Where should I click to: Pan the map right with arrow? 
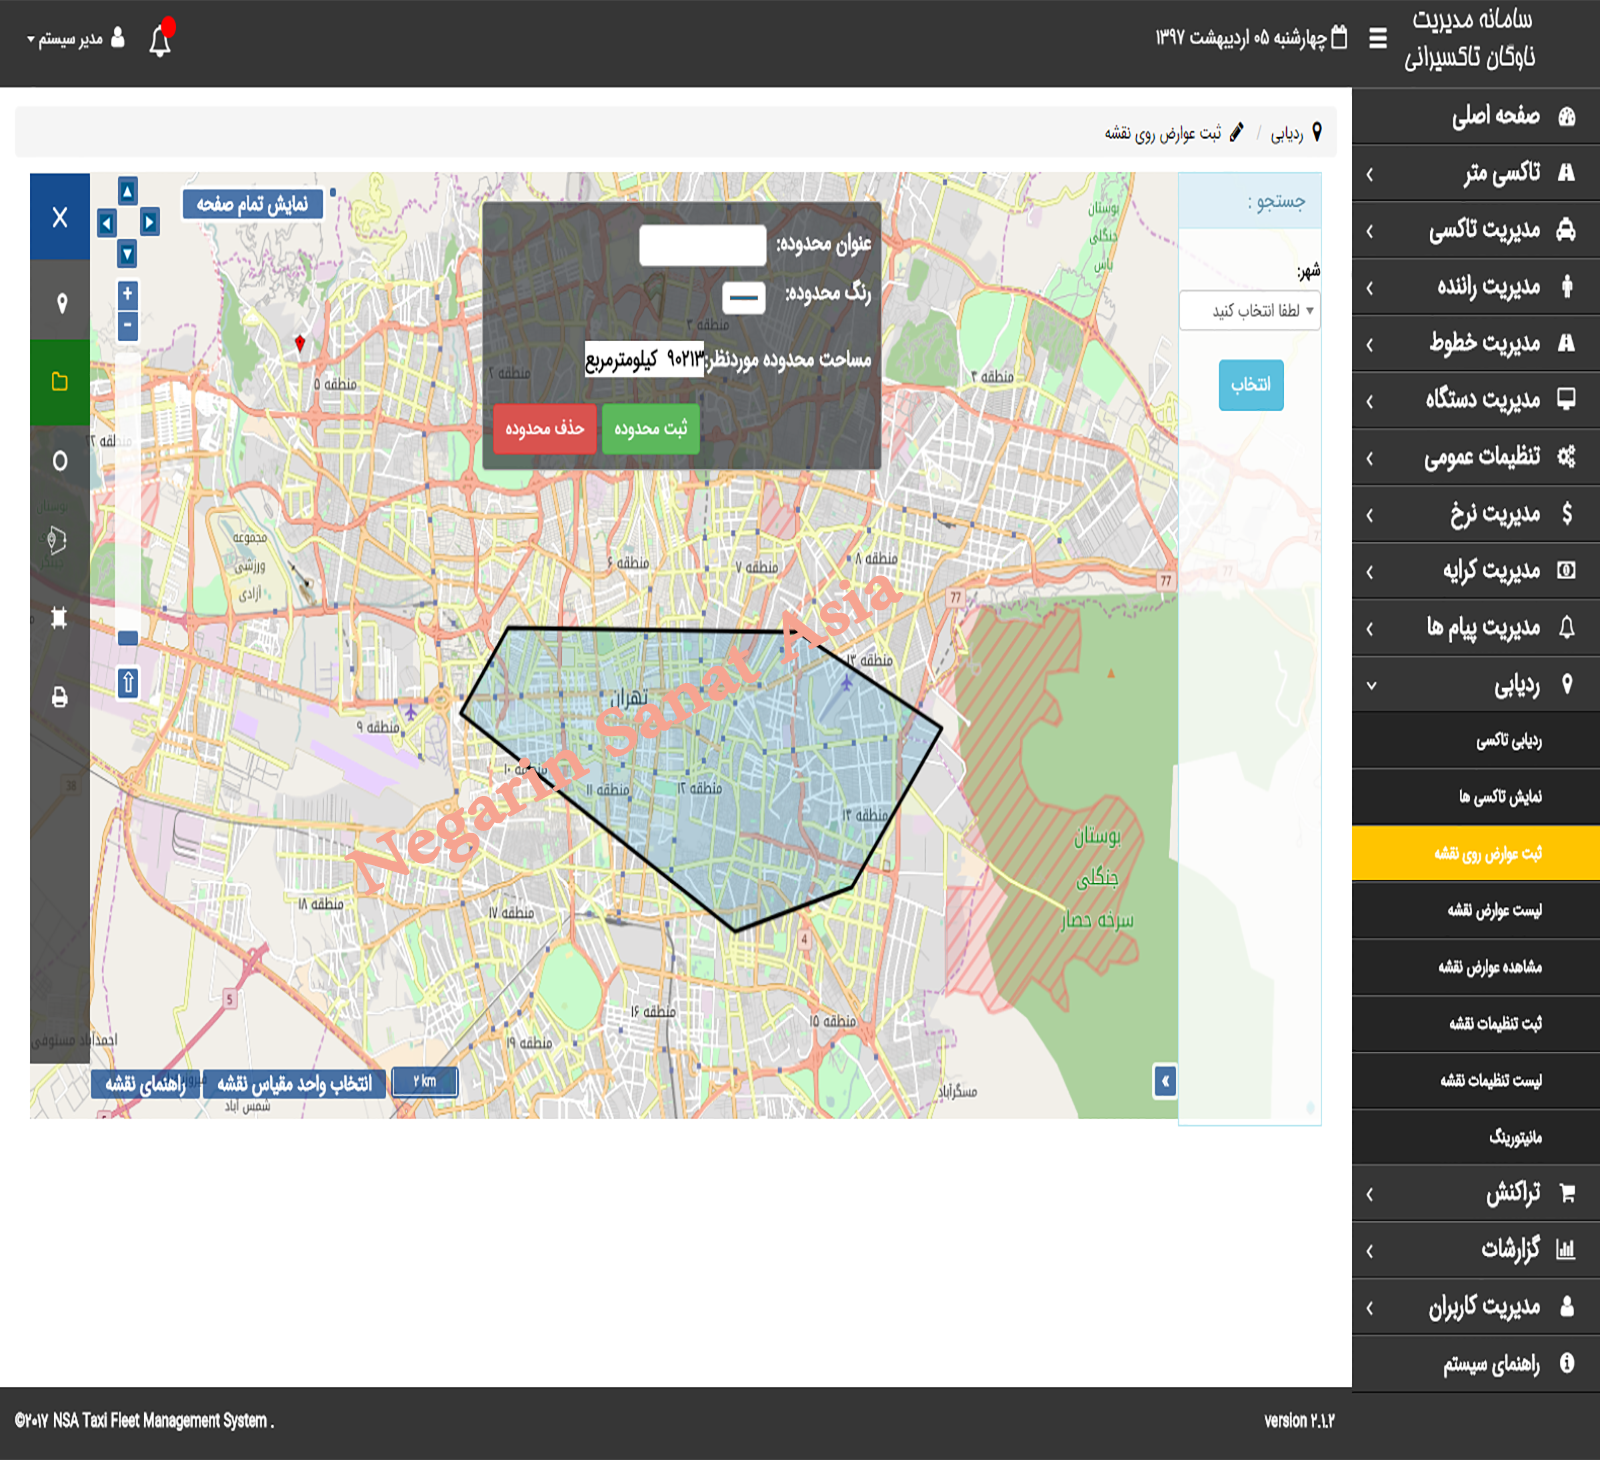(149, 222)
